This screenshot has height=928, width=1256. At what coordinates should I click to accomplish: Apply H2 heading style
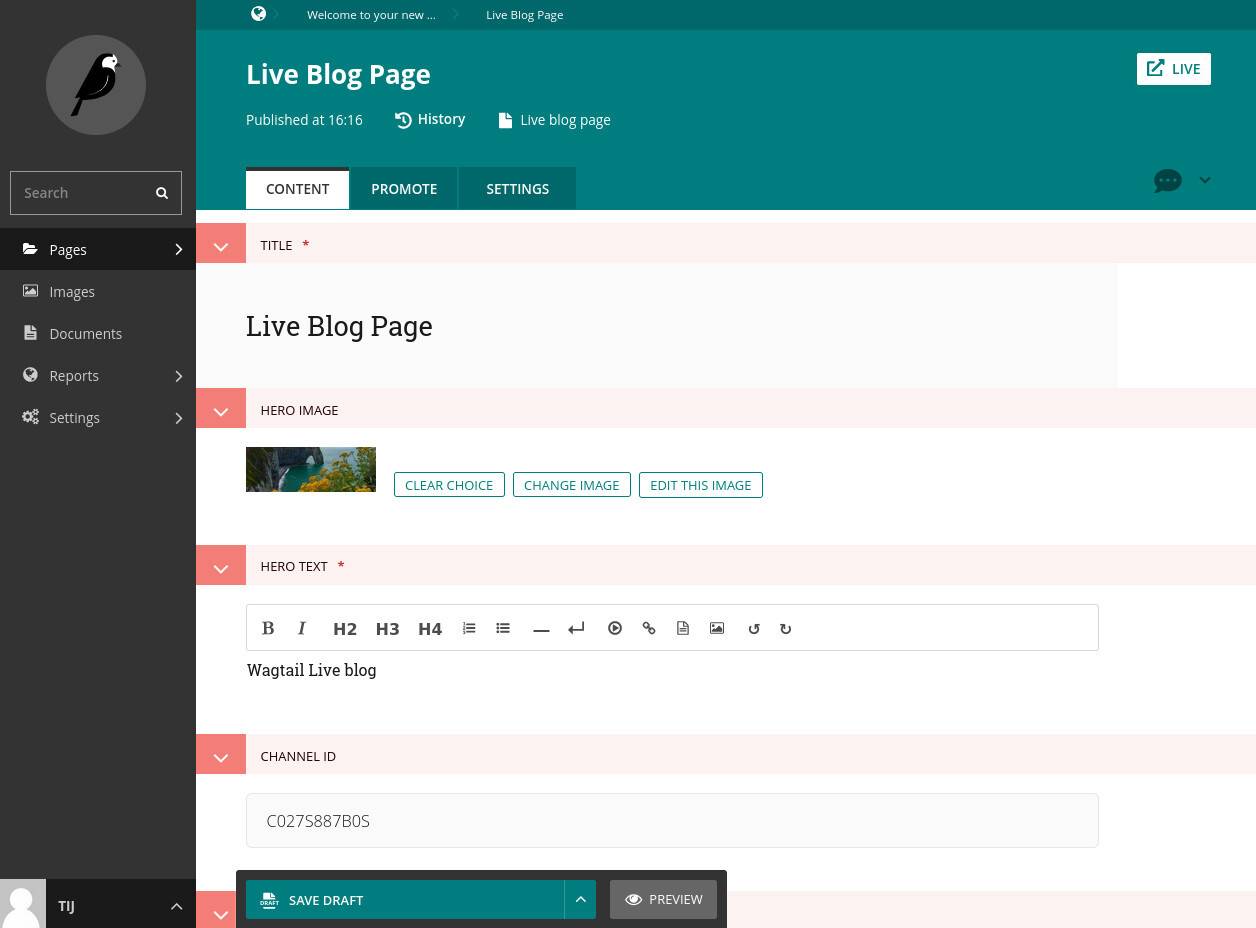click(x=345, y=629)
